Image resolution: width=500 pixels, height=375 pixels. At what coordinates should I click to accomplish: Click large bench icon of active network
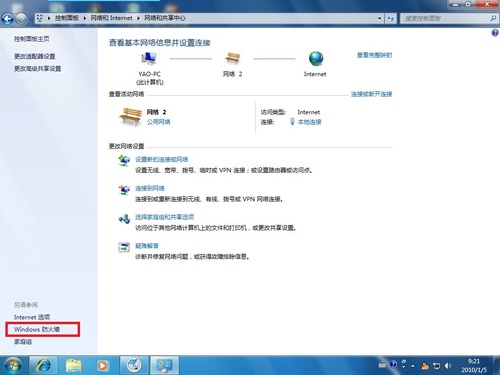pos(130,117)
